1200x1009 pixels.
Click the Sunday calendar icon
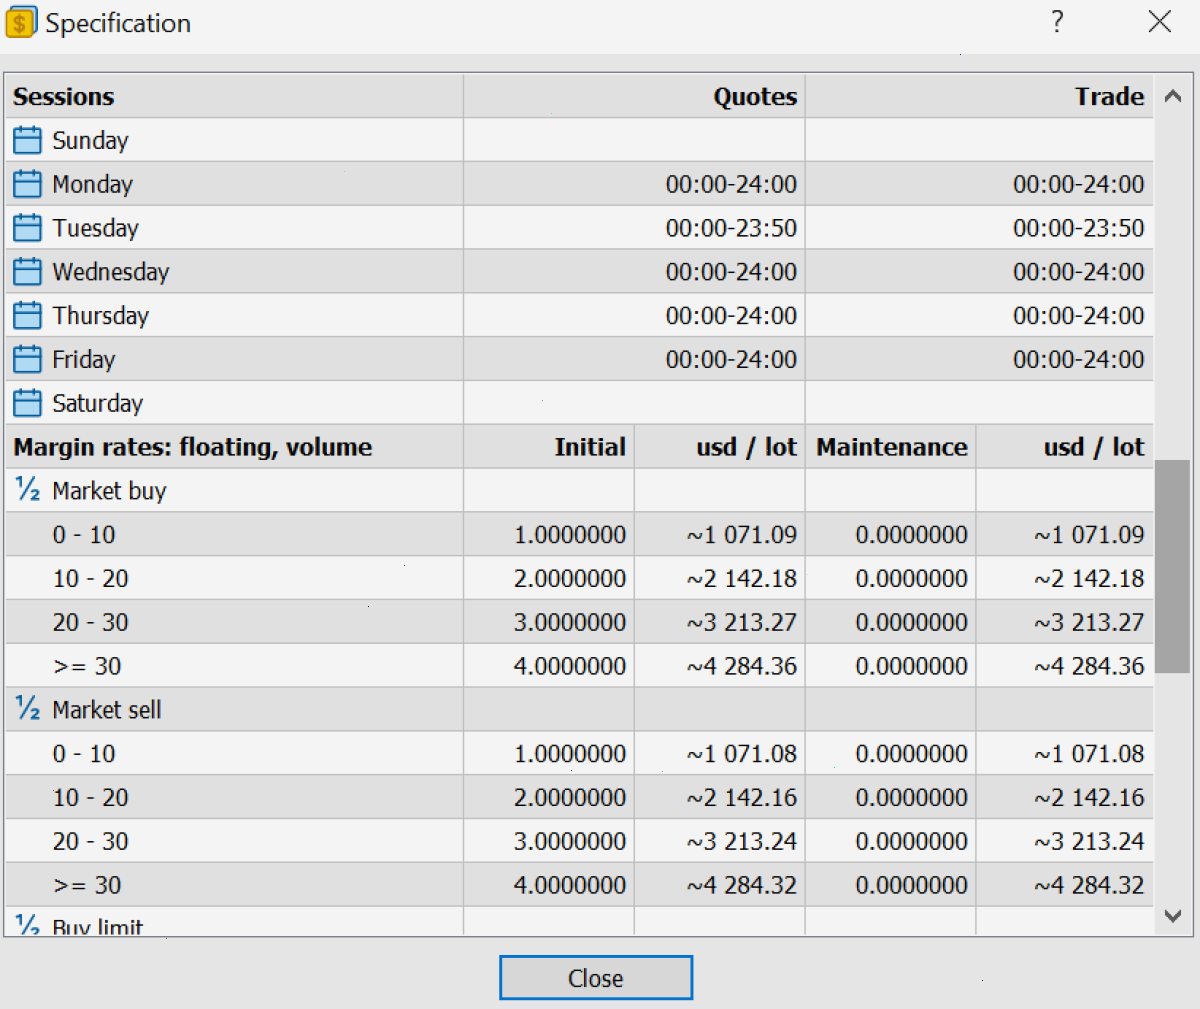click(28, 140)
